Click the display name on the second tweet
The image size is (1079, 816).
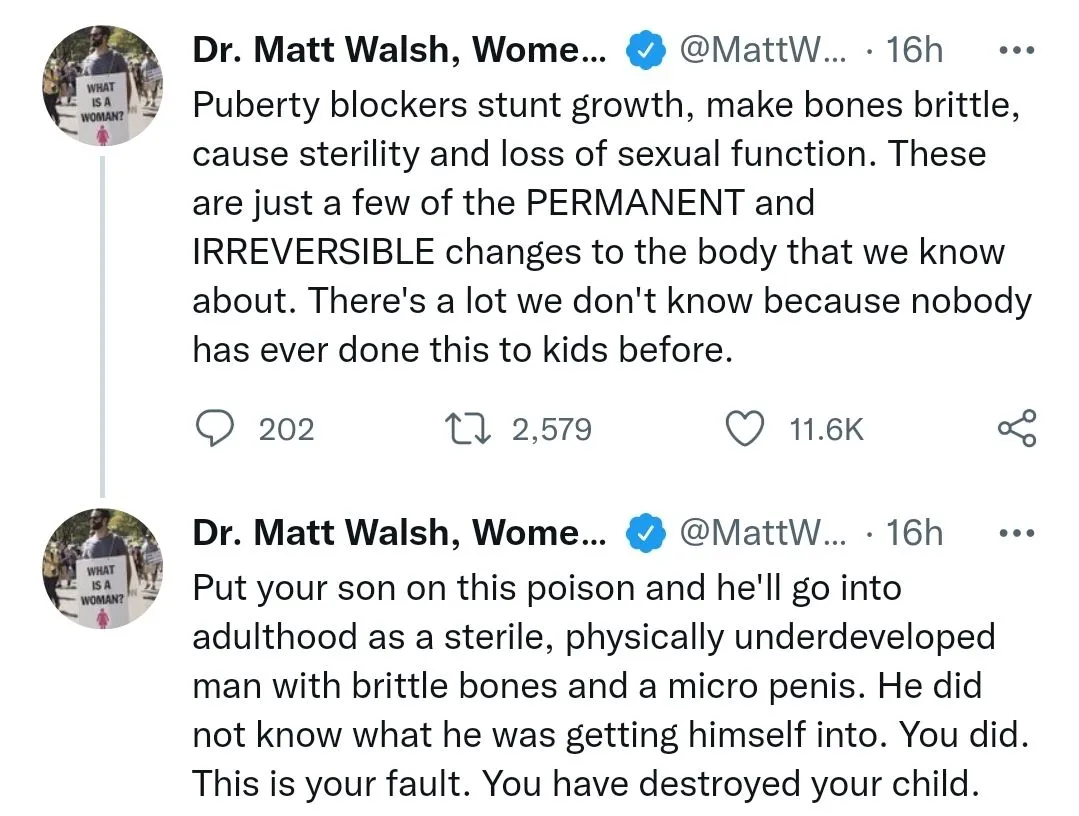click(x=399, y=534)
